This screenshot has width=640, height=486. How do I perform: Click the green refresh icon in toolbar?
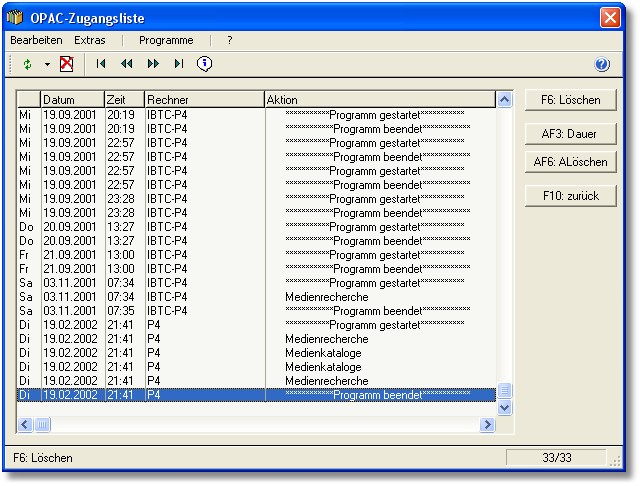[x=28, y=64]
